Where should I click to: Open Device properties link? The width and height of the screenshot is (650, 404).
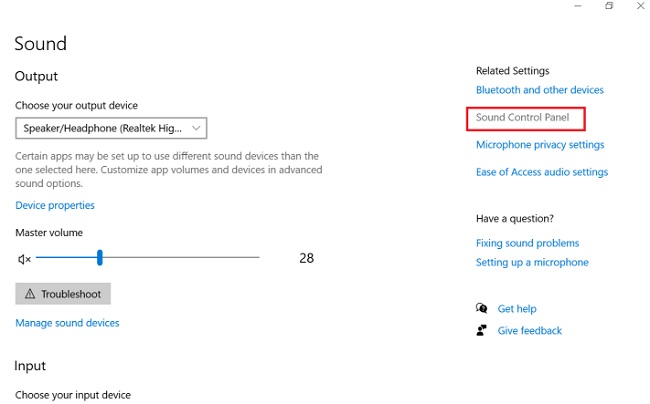coord(55,205)
